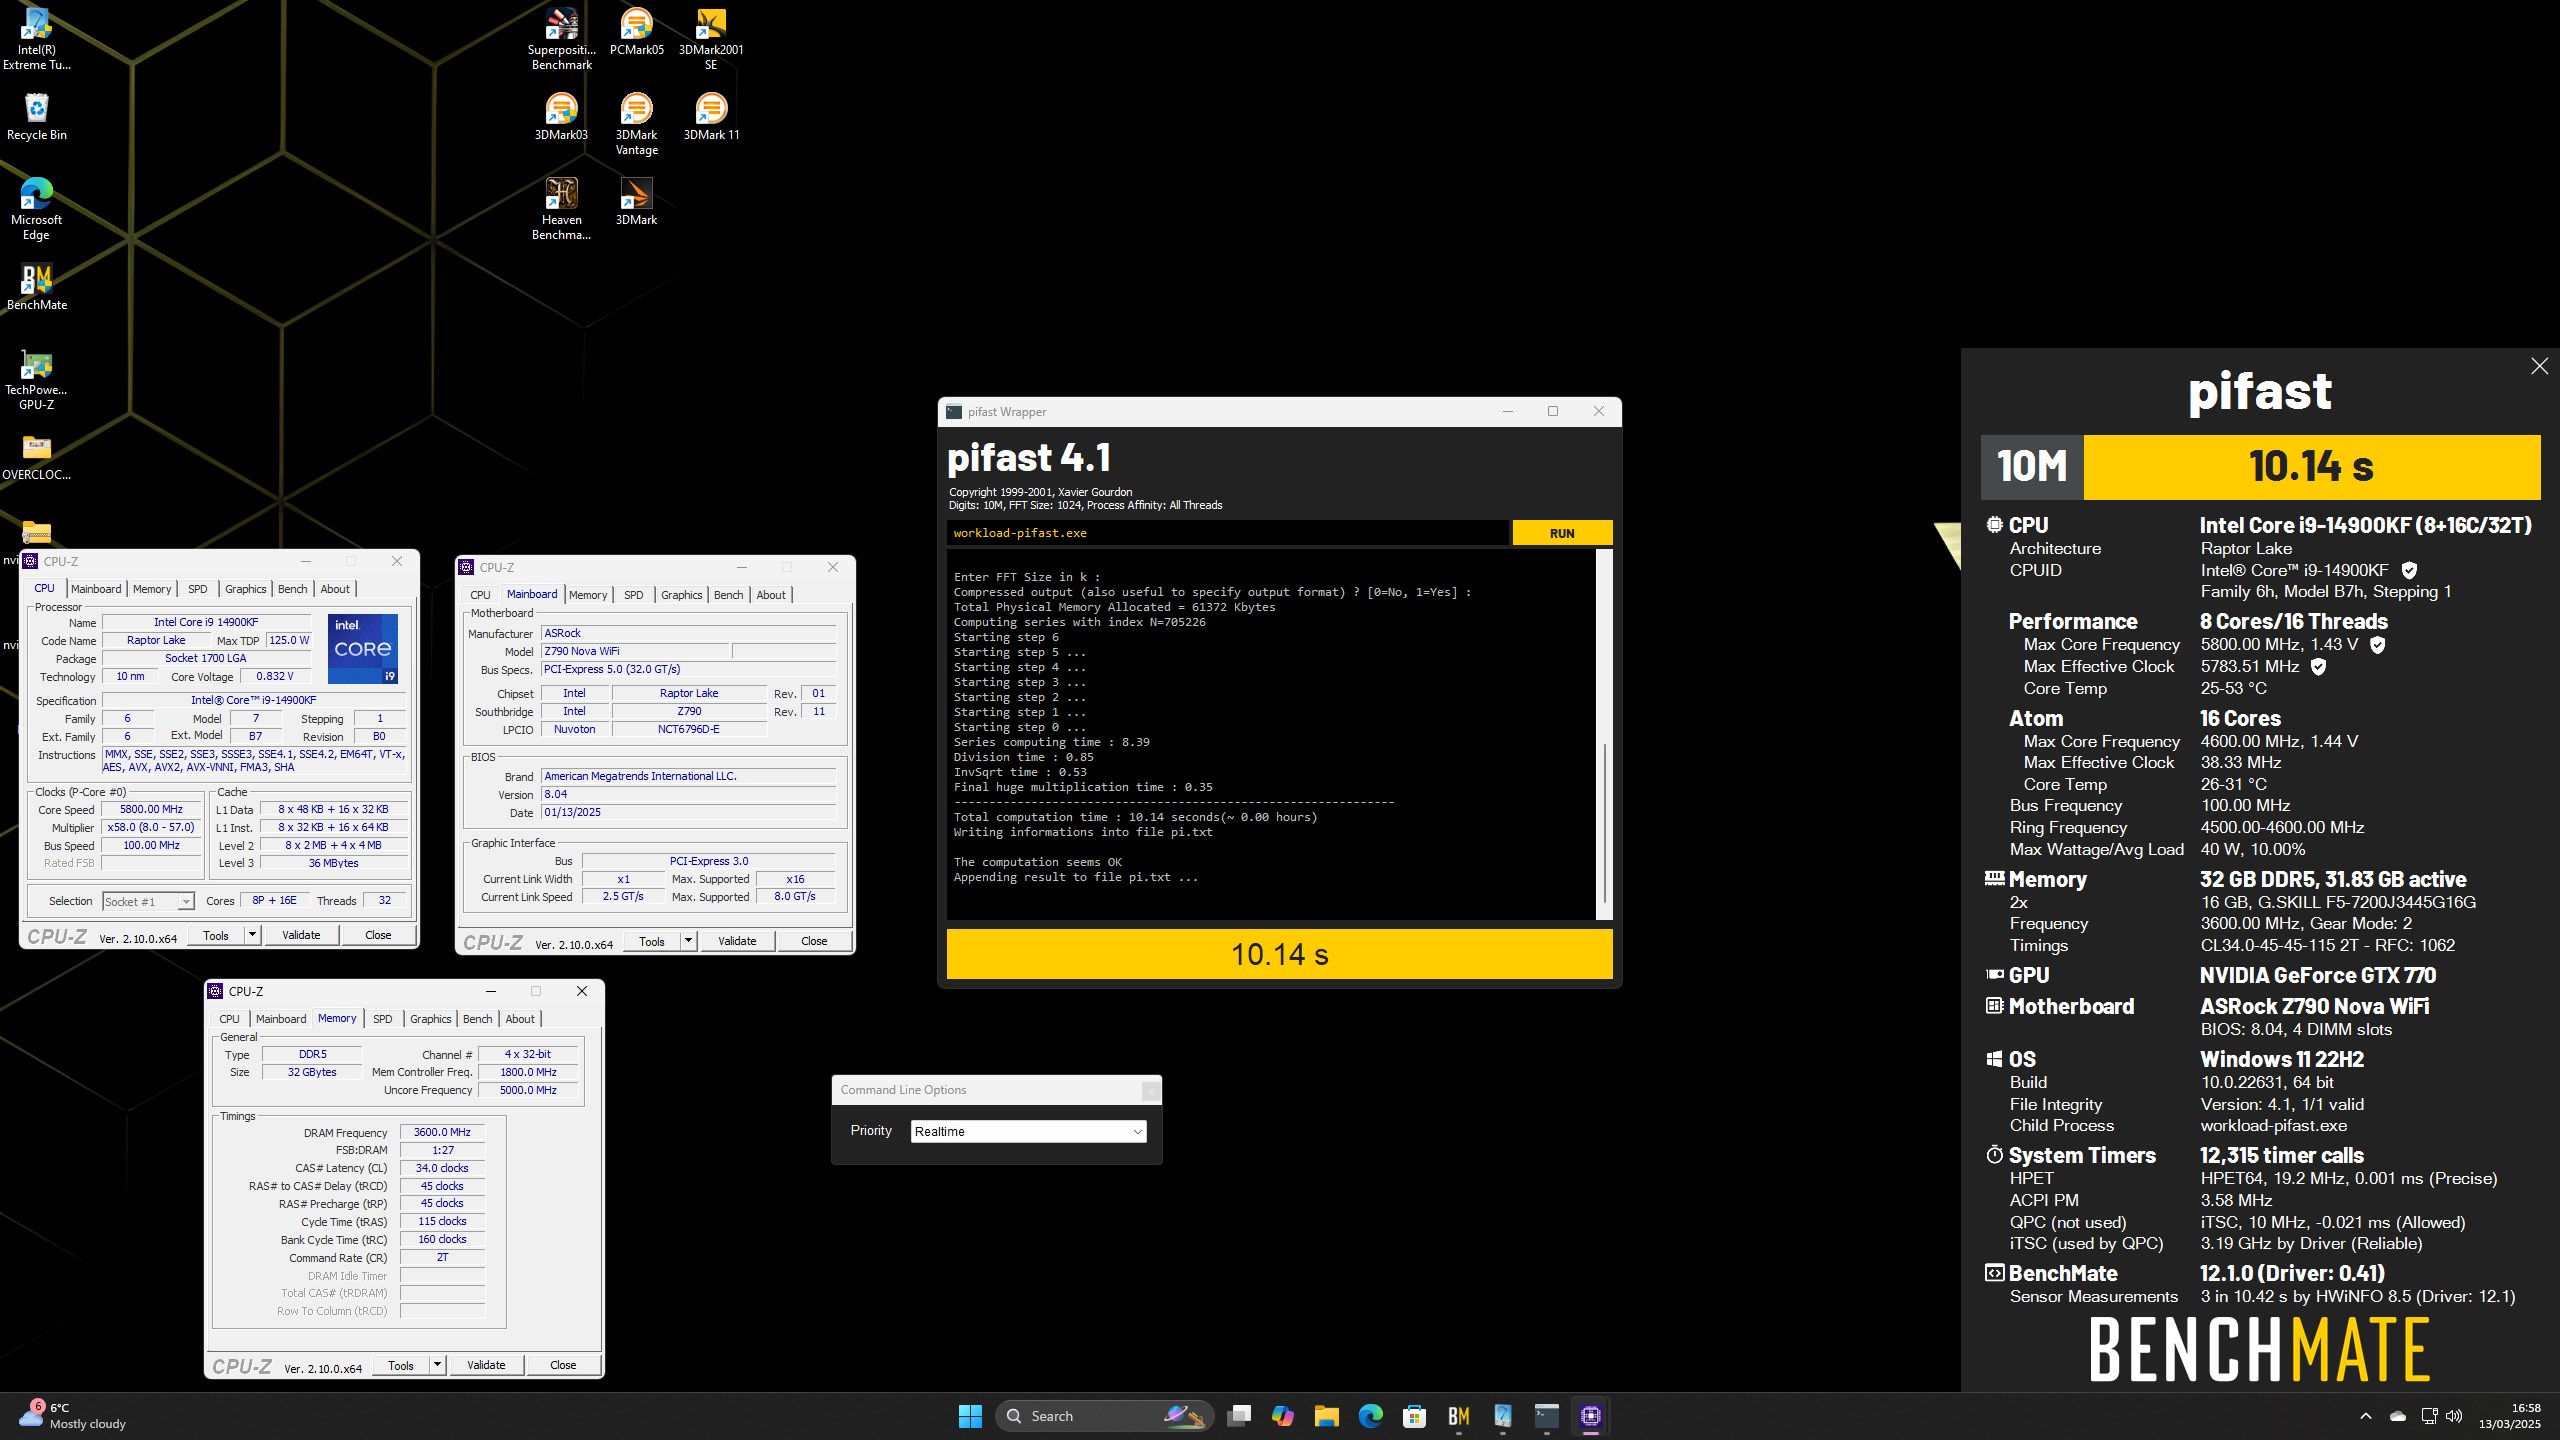Click the yellow RUN button in pifast
Viewport: 2560px width, 1440px height.
tap(1562, 533)
